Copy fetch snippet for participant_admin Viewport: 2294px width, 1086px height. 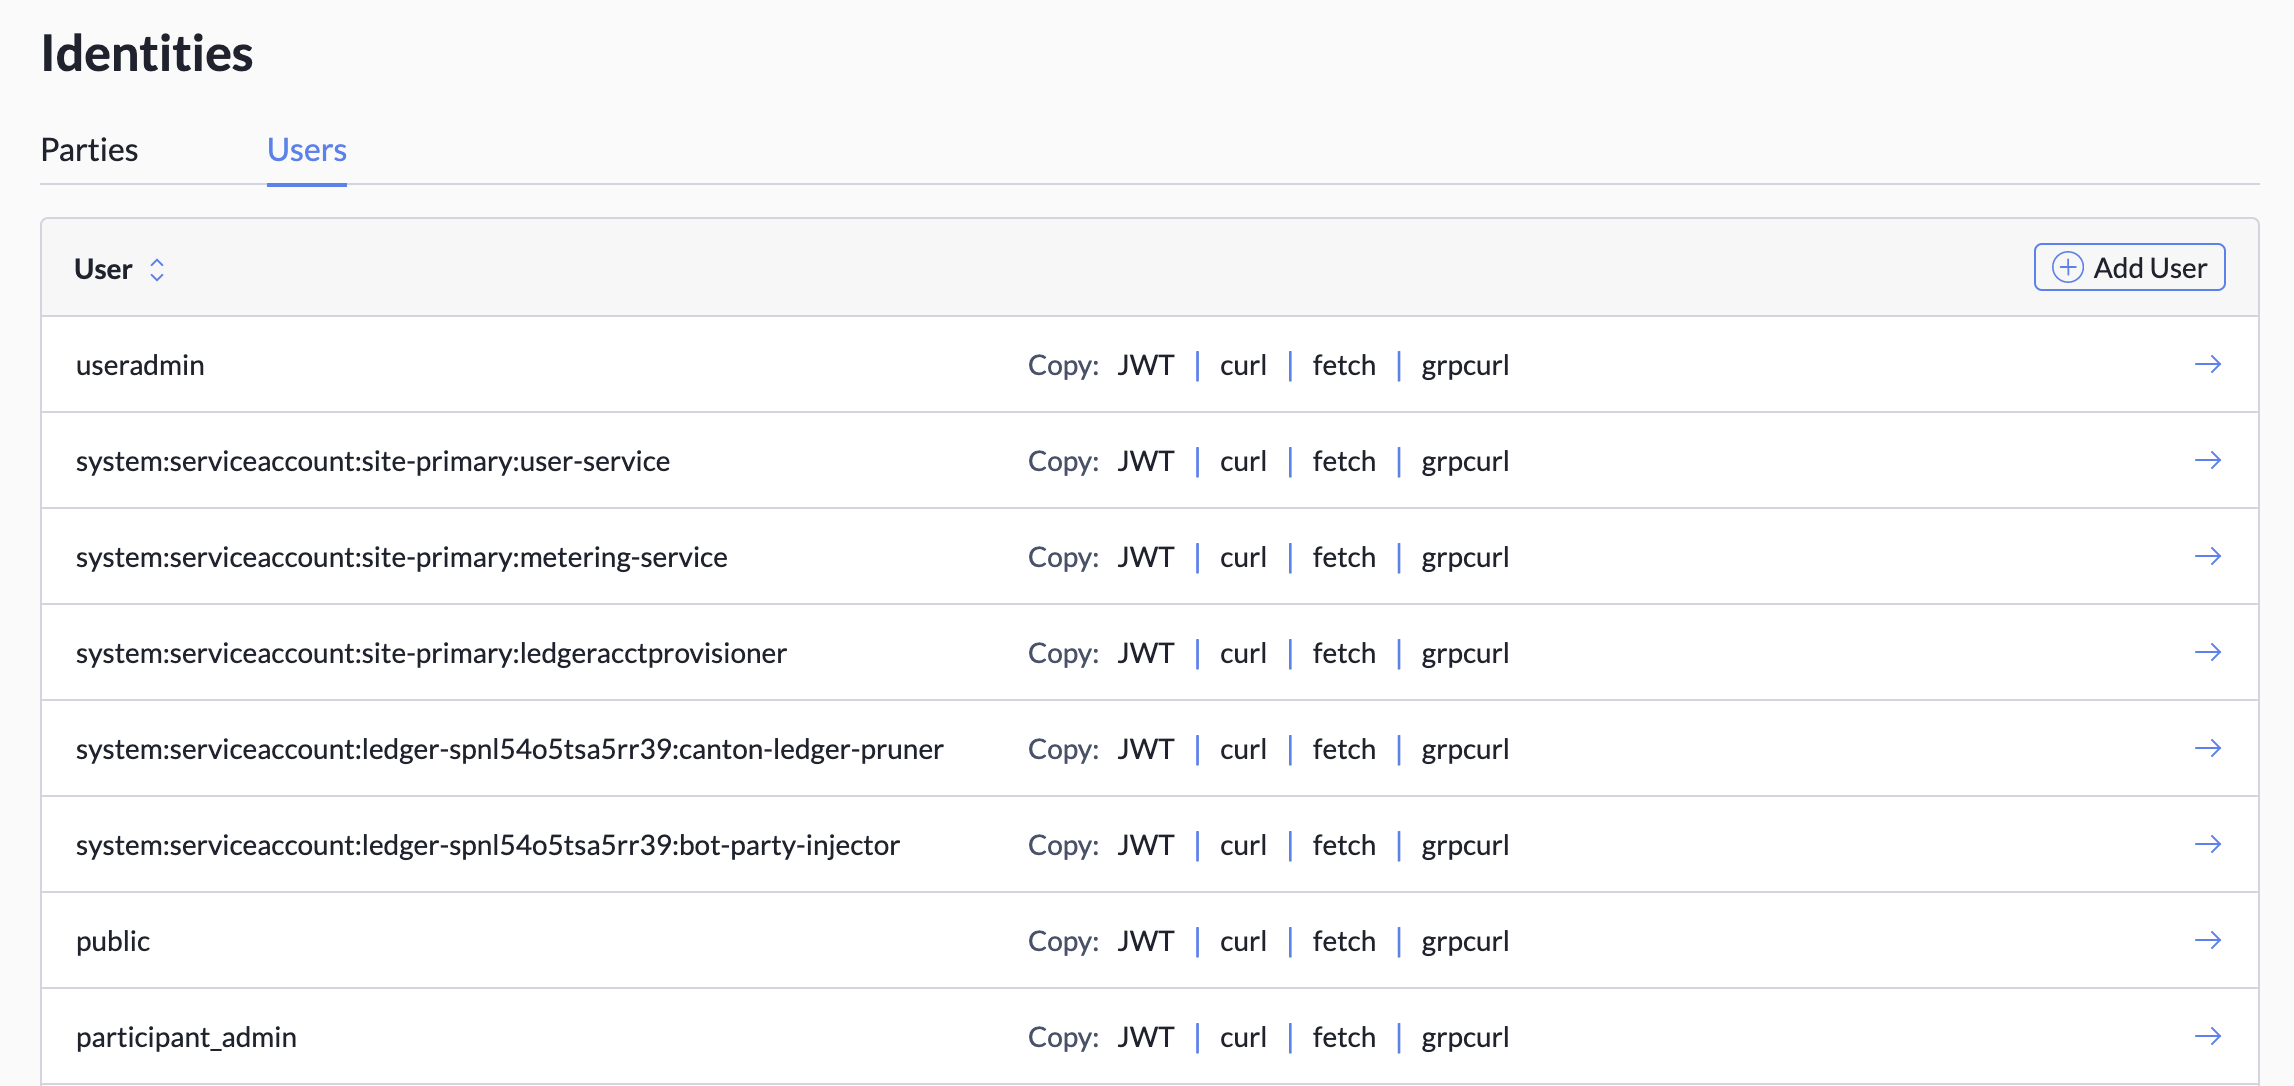(x=1343, y=1037)
